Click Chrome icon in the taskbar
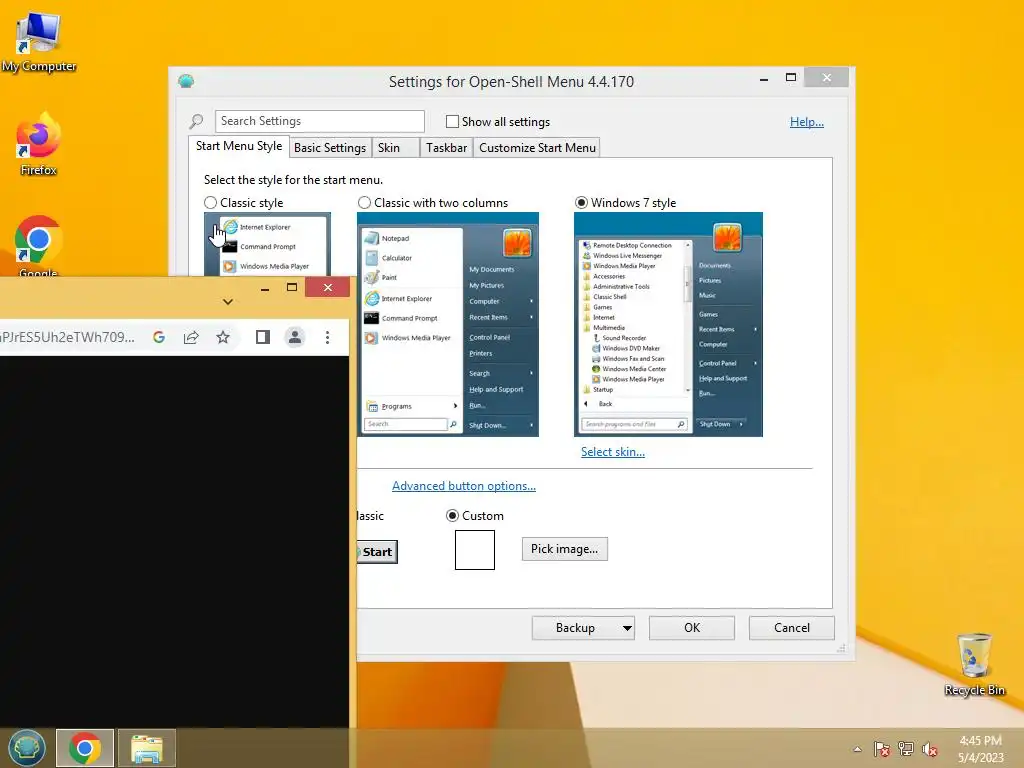The image size is (1024, 768). [x=85, y=748]
